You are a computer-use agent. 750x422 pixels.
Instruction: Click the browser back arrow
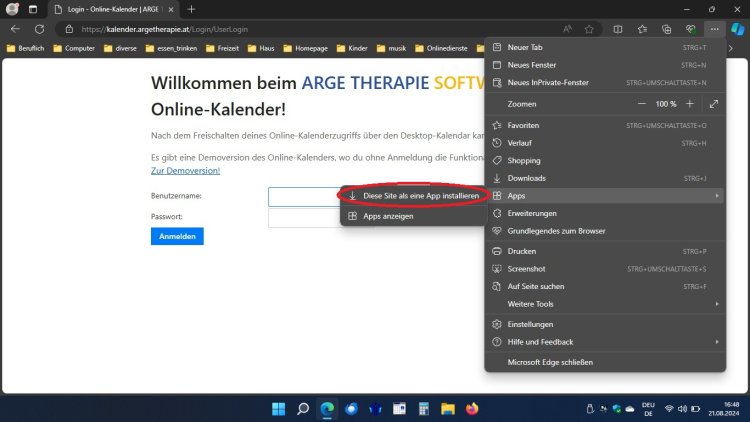[x=15, y=29]
